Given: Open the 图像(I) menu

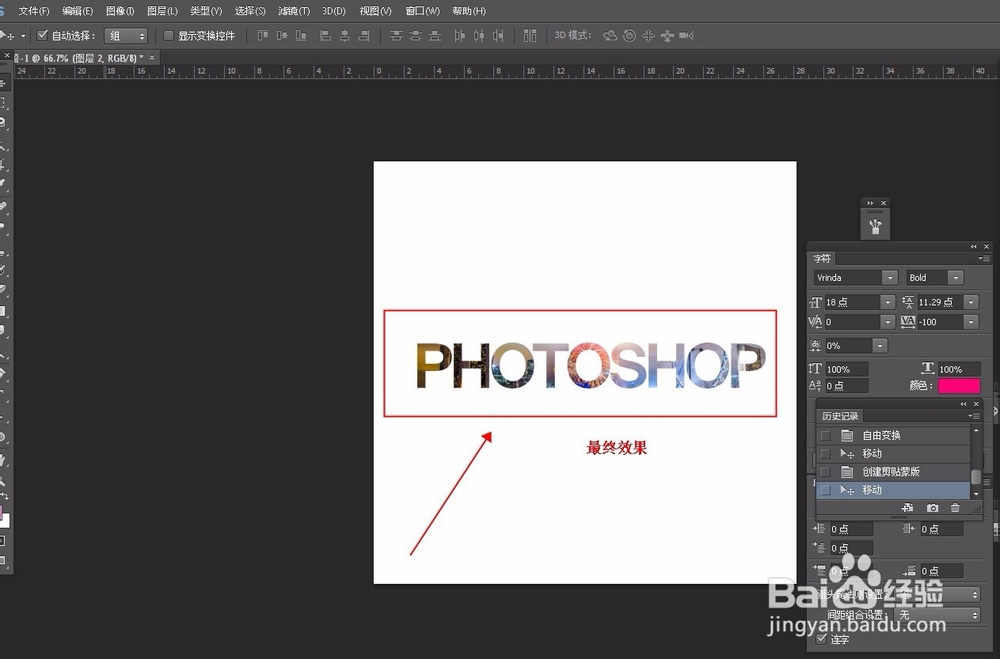Looking at the screenshot, I should [120, 11].
